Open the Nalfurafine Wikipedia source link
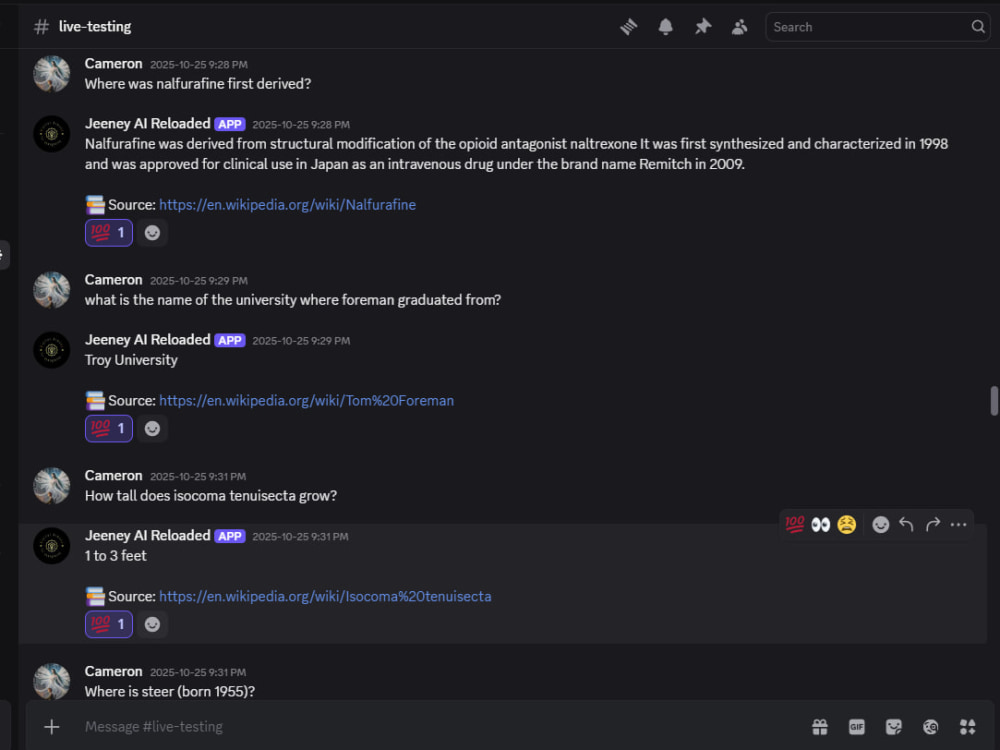Viewport: 1000px width, 750px height. [x=287, y=205]
